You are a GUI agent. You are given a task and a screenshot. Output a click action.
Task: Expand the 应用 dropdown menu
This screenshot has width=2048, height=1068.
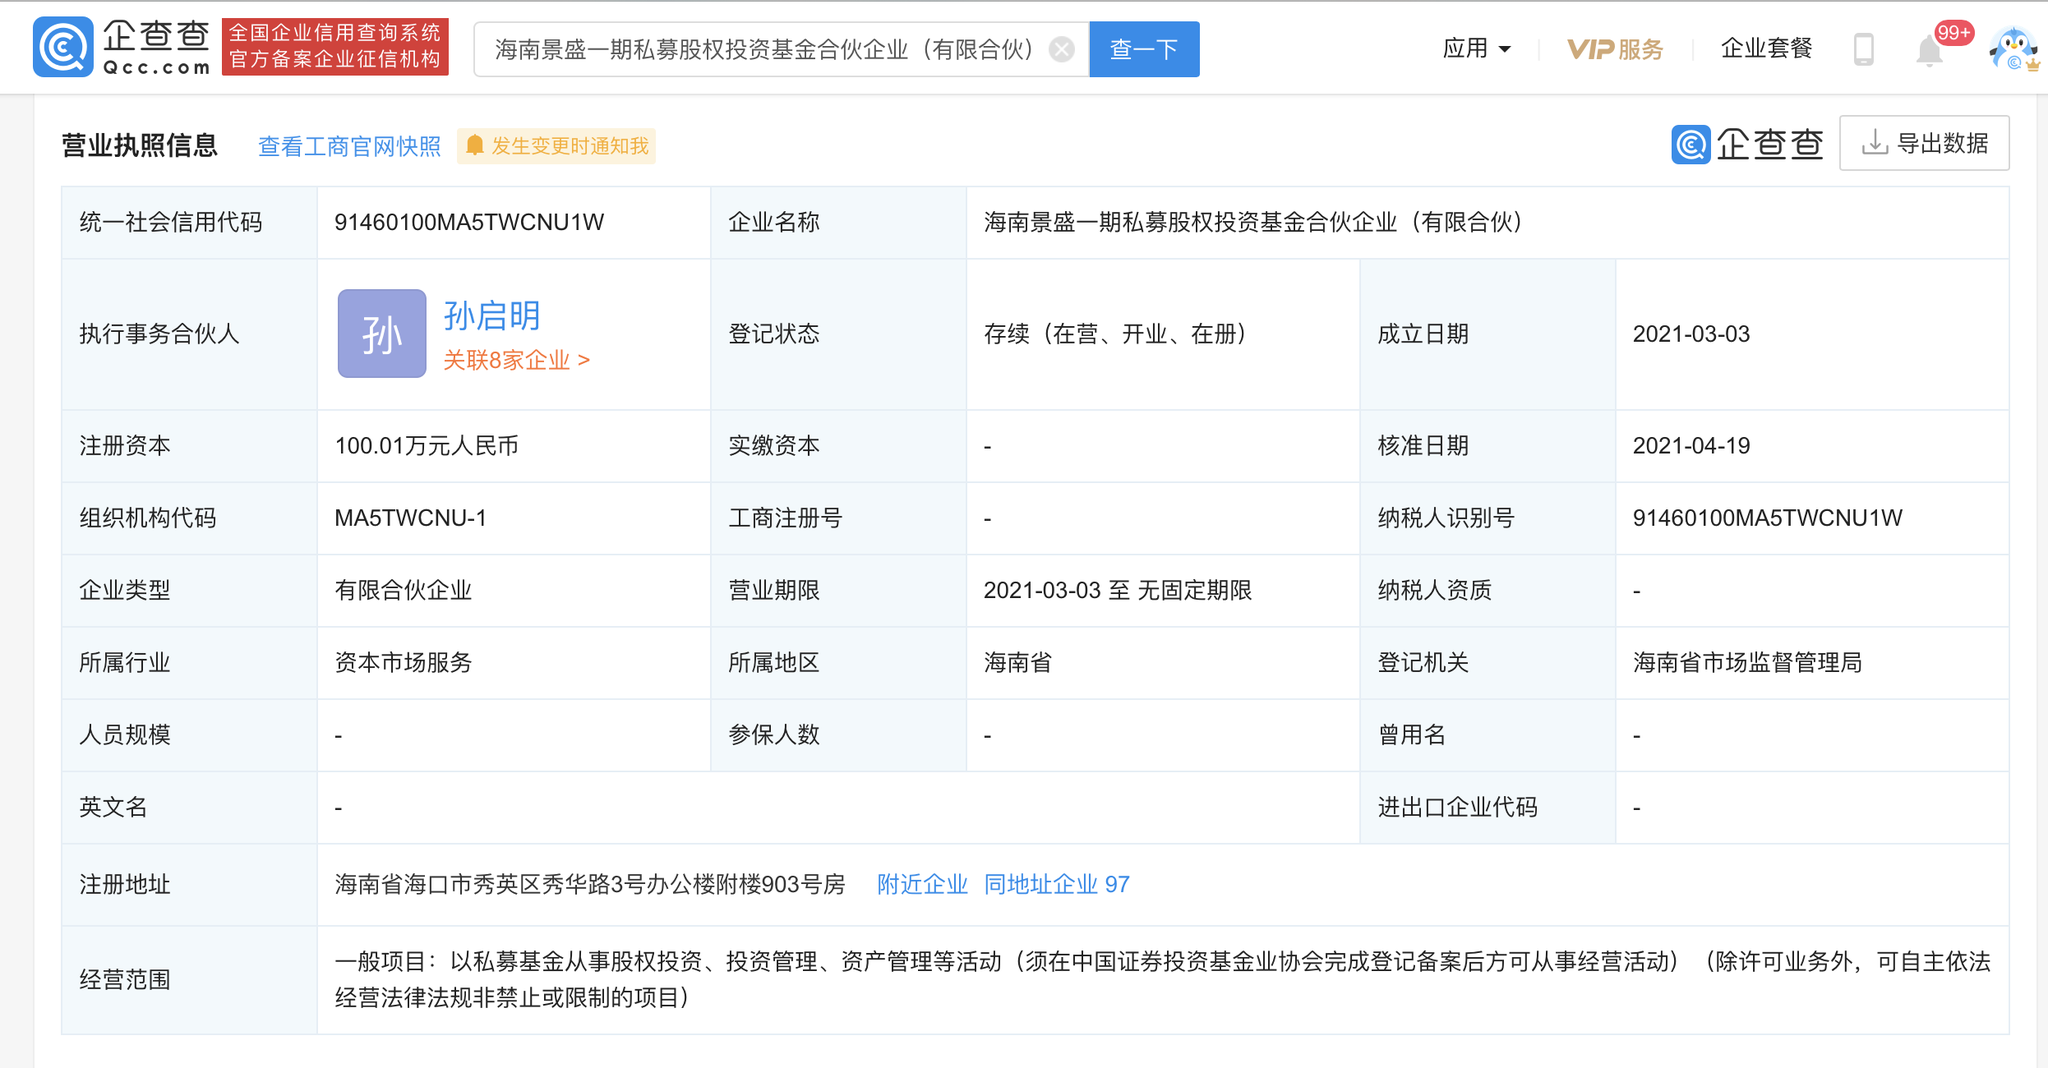[1477, 49]
